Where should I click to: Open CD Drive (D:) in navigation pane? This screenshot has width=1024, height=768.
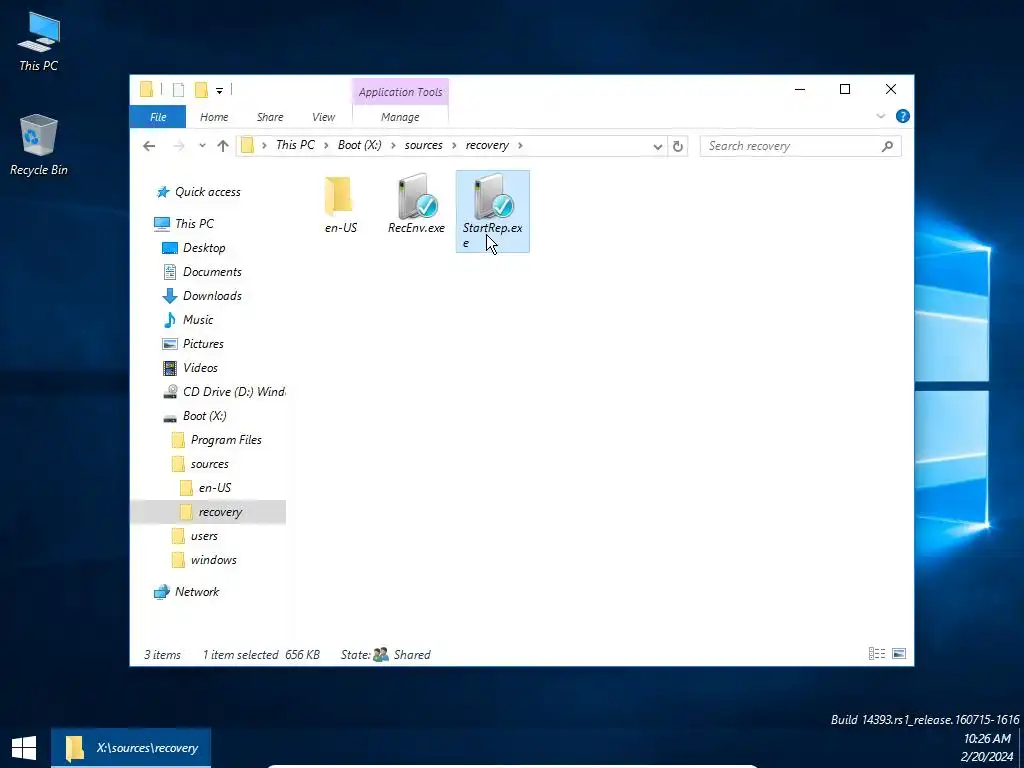point(223,392)
